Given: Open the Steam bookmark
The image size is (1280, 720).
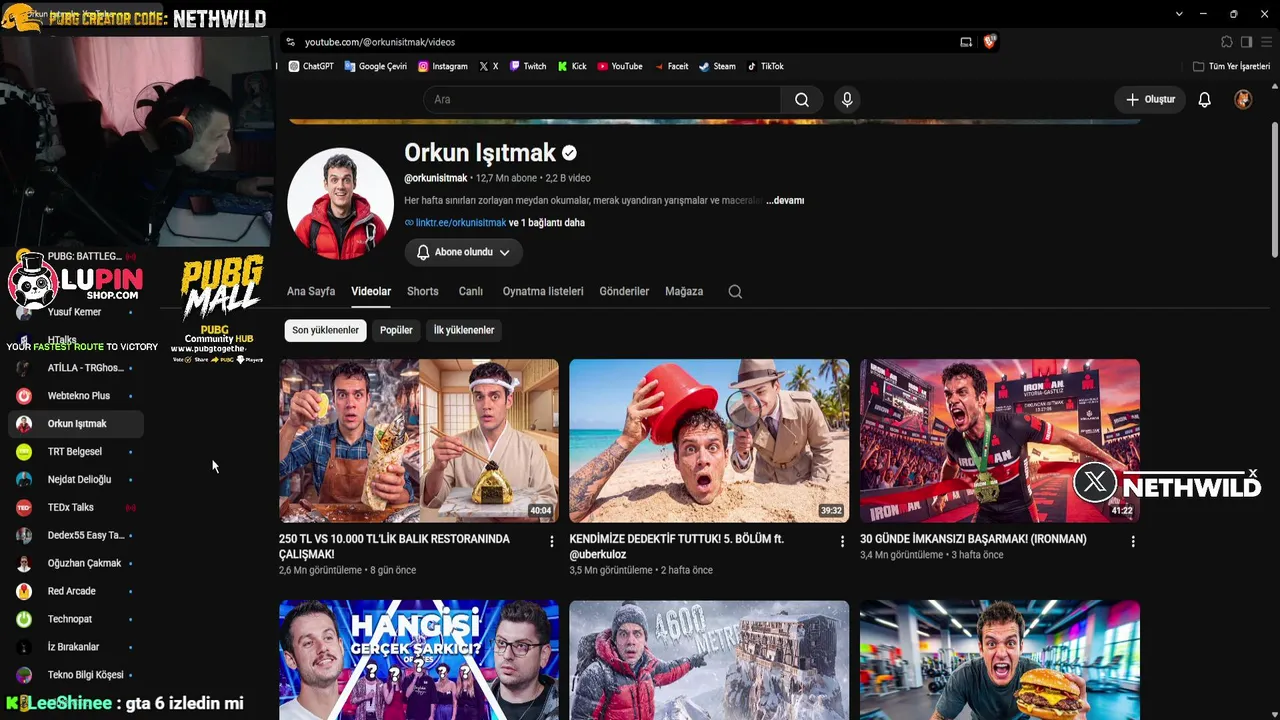Looking at the screenshot, I should pyautogui.click(x=717, y=66).
